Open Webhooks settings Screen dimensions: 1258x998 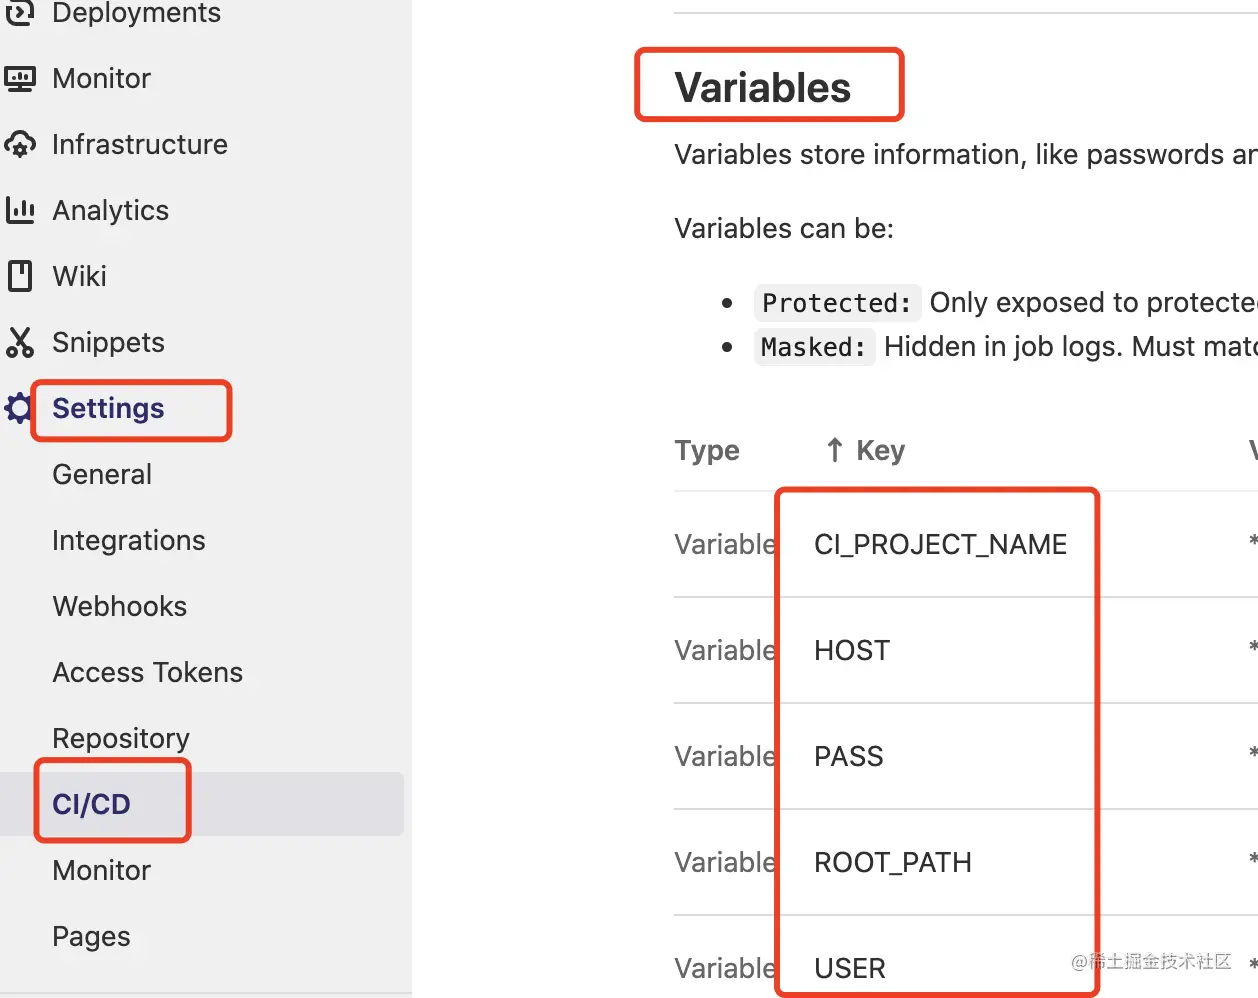coord(119,606)
